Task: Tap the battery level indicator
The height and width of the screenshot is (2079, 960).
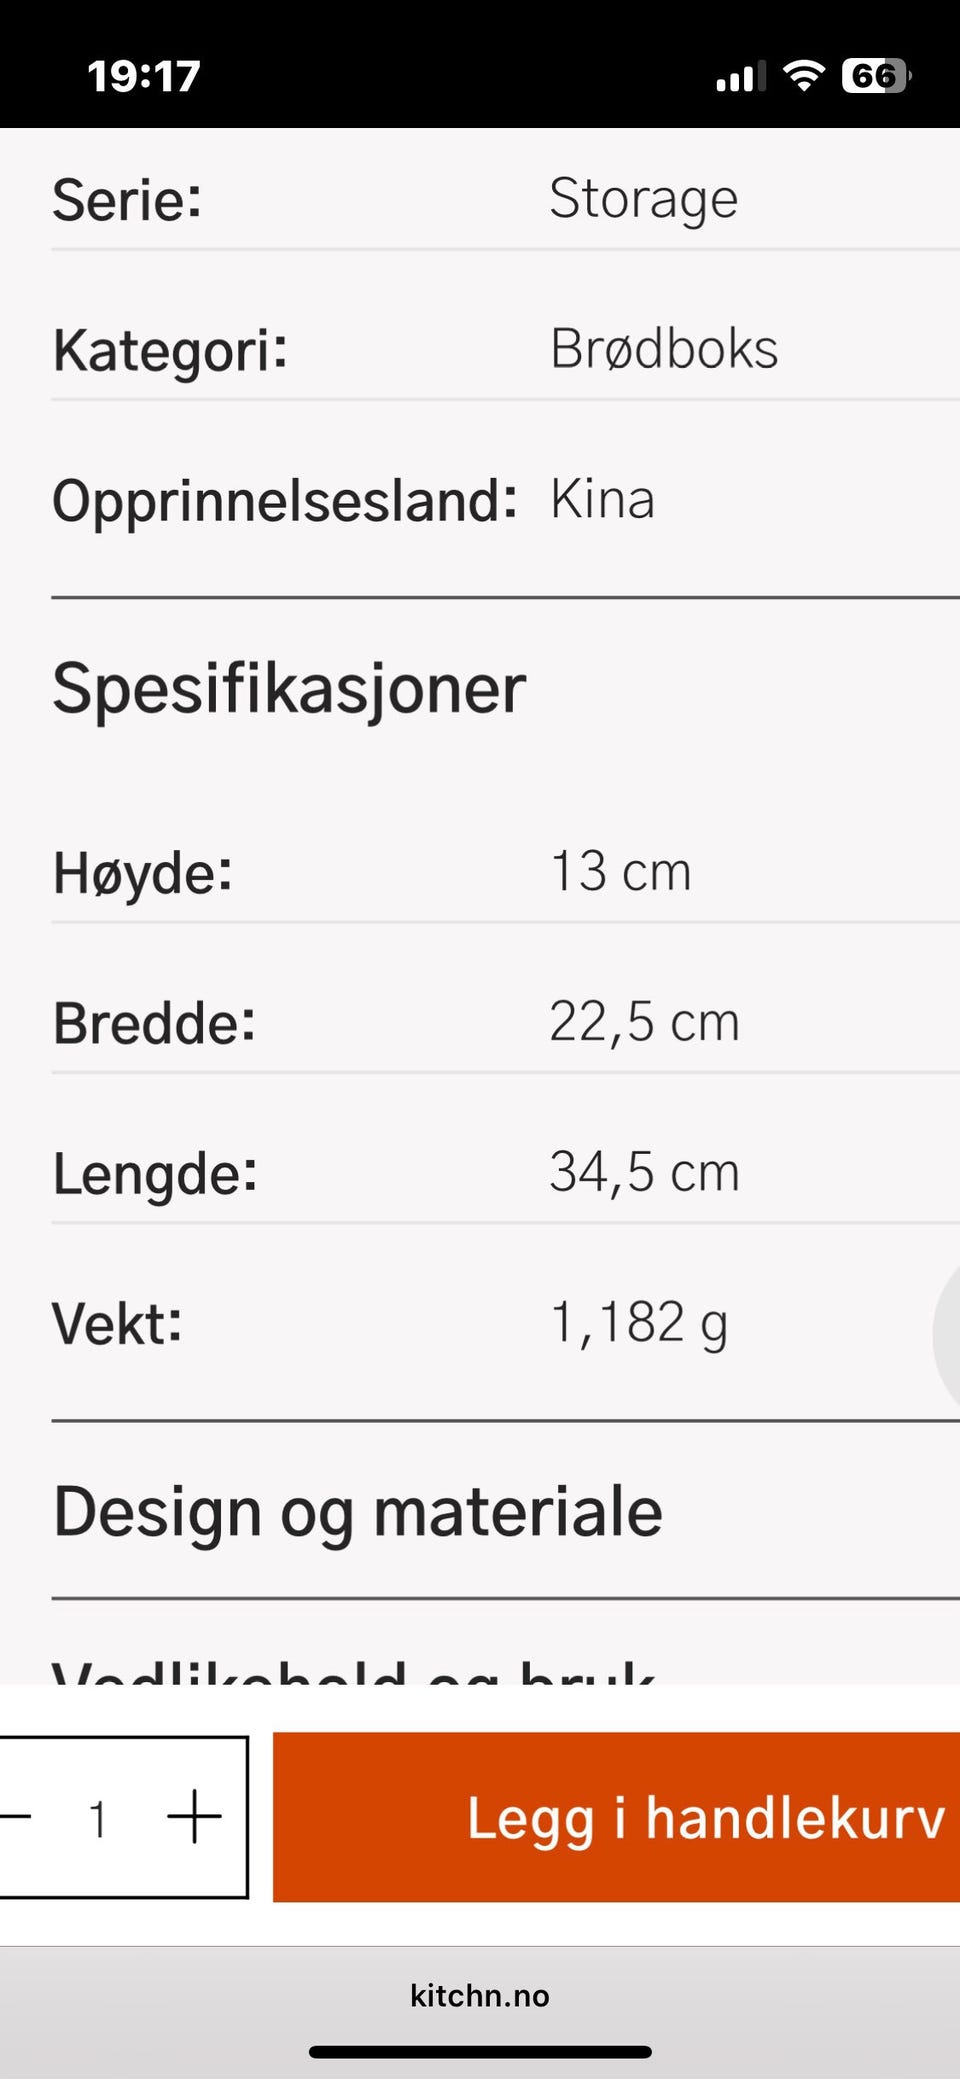Action: 876,76
